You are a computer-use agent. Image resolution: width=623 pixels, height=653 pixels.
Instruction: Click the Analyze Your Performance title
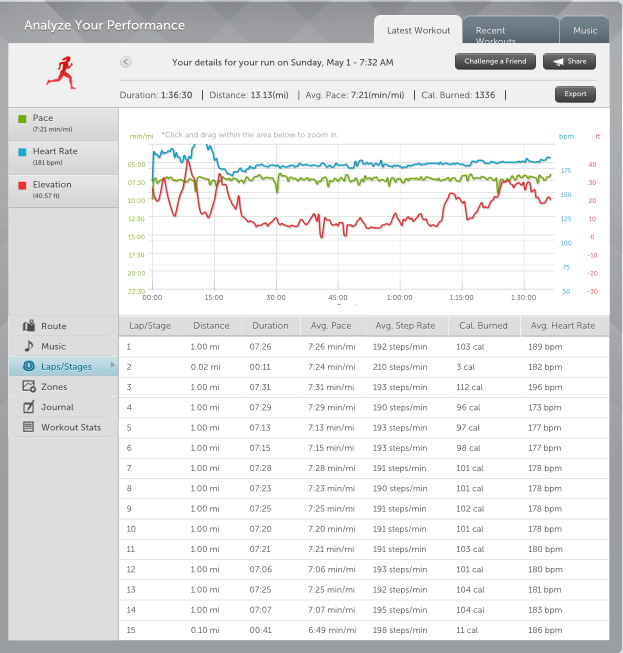point(104,25)
